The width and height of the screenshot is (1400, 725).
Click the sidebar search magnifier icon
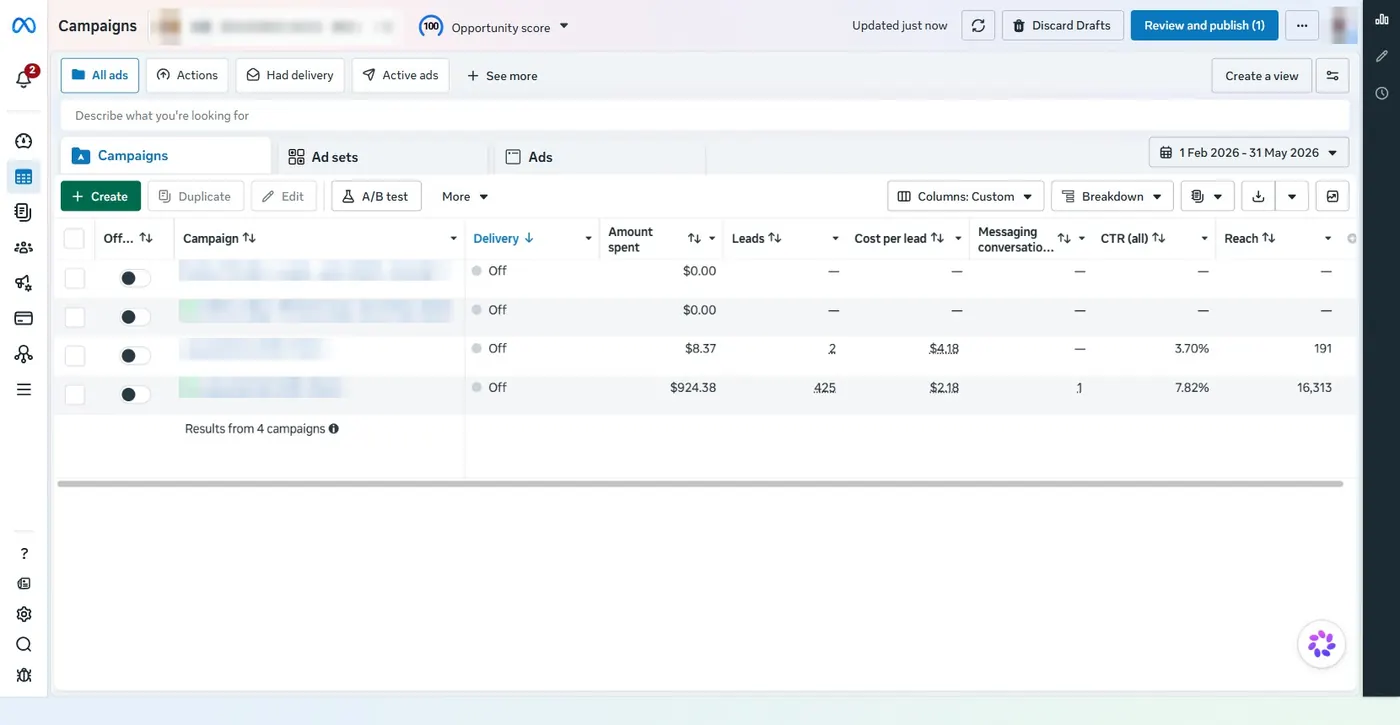24,644
